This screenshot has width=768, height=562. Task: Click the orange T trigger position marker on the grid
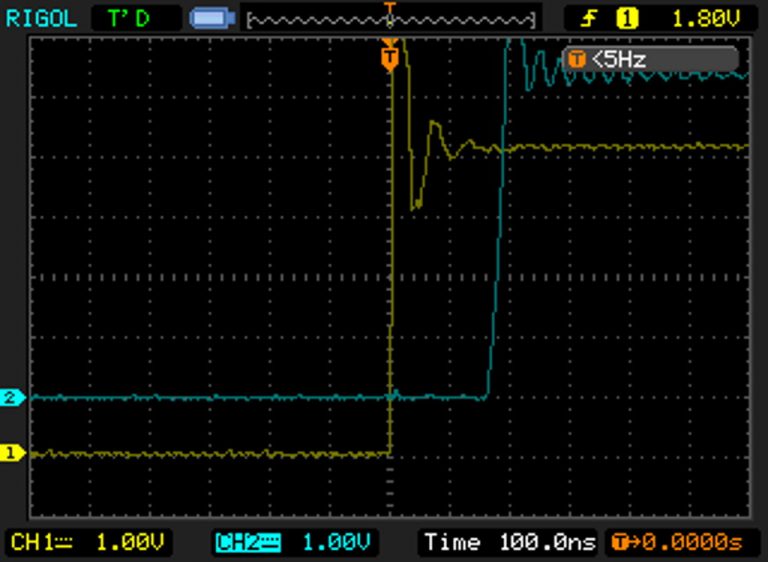tap(390, 58)
